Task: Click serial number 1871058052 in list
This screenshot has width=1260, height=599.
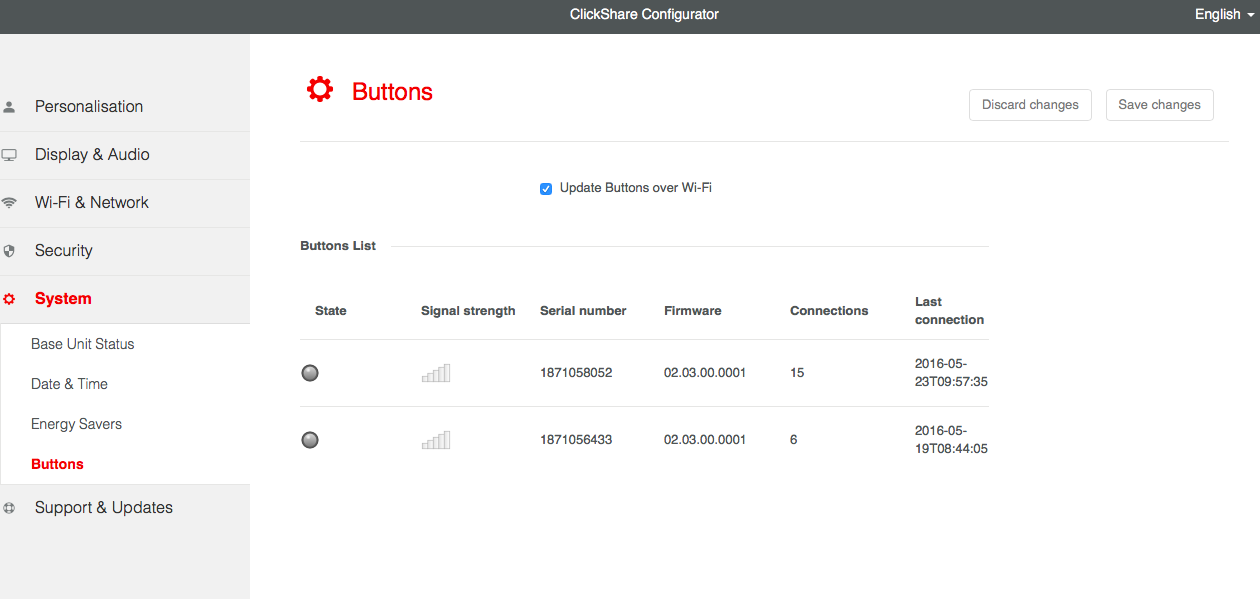Action: (576, 373)
